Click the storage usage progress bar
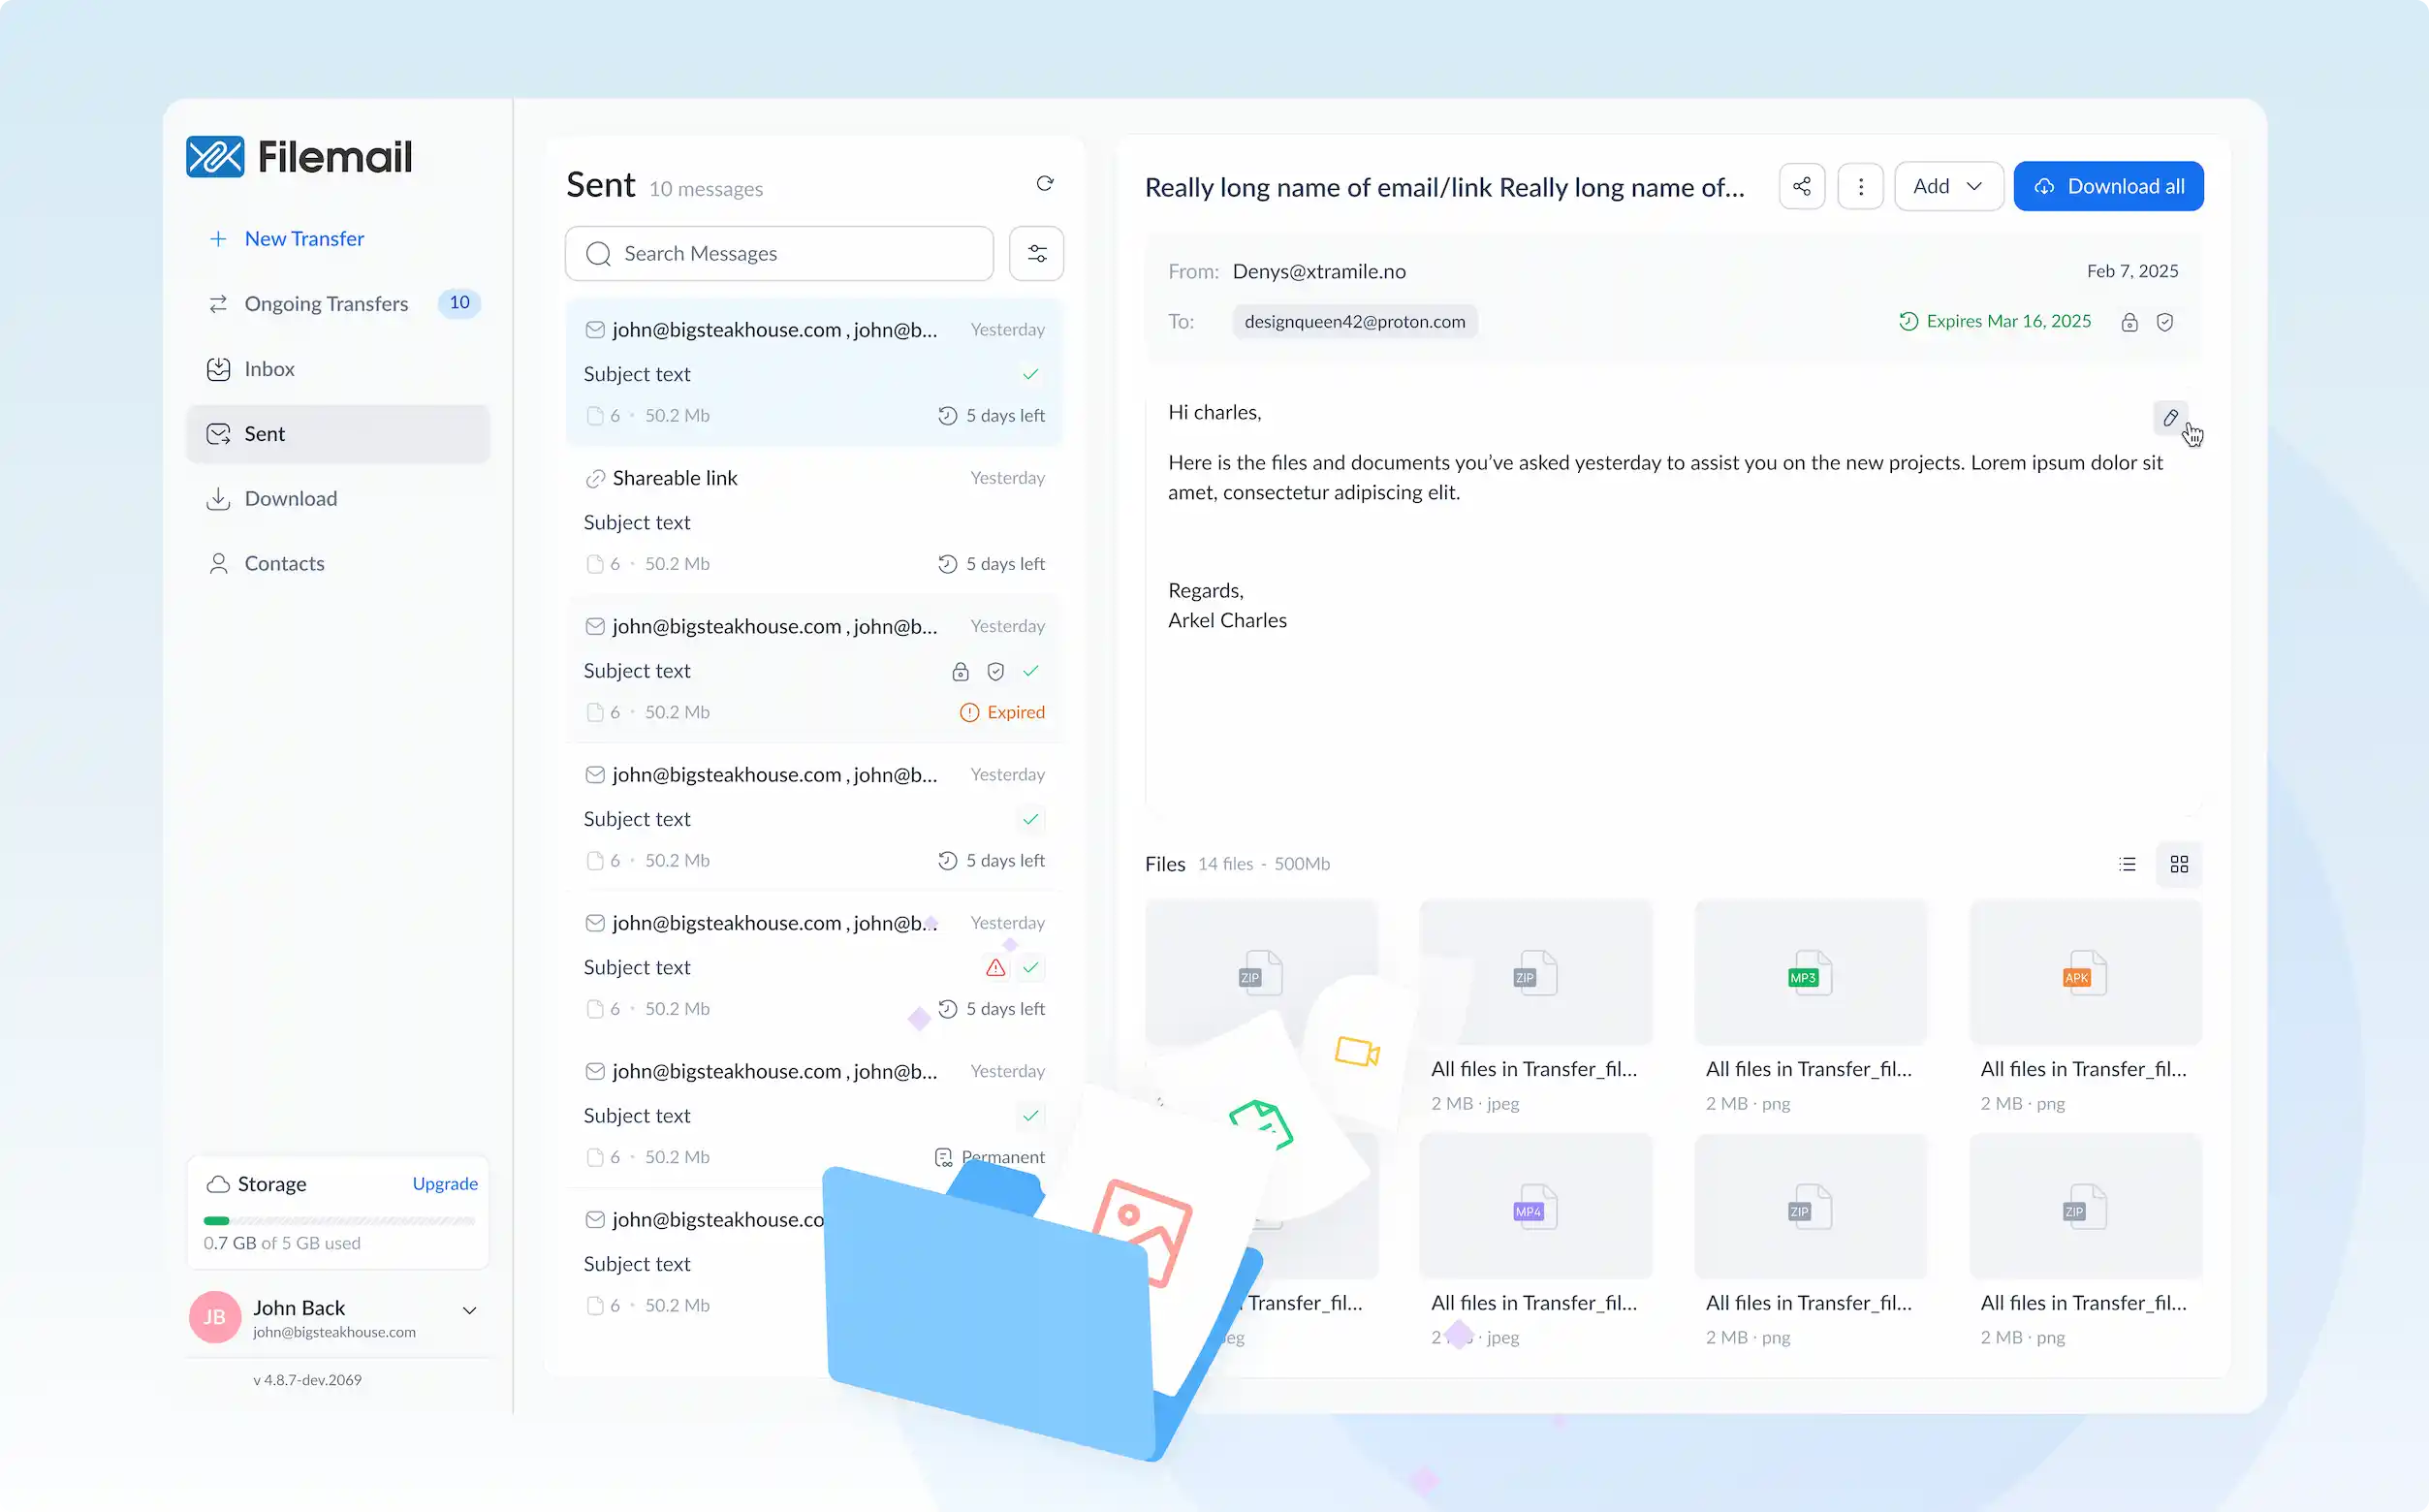2429x1512 pixels. pyautogui.click(x=339, y=1220)
